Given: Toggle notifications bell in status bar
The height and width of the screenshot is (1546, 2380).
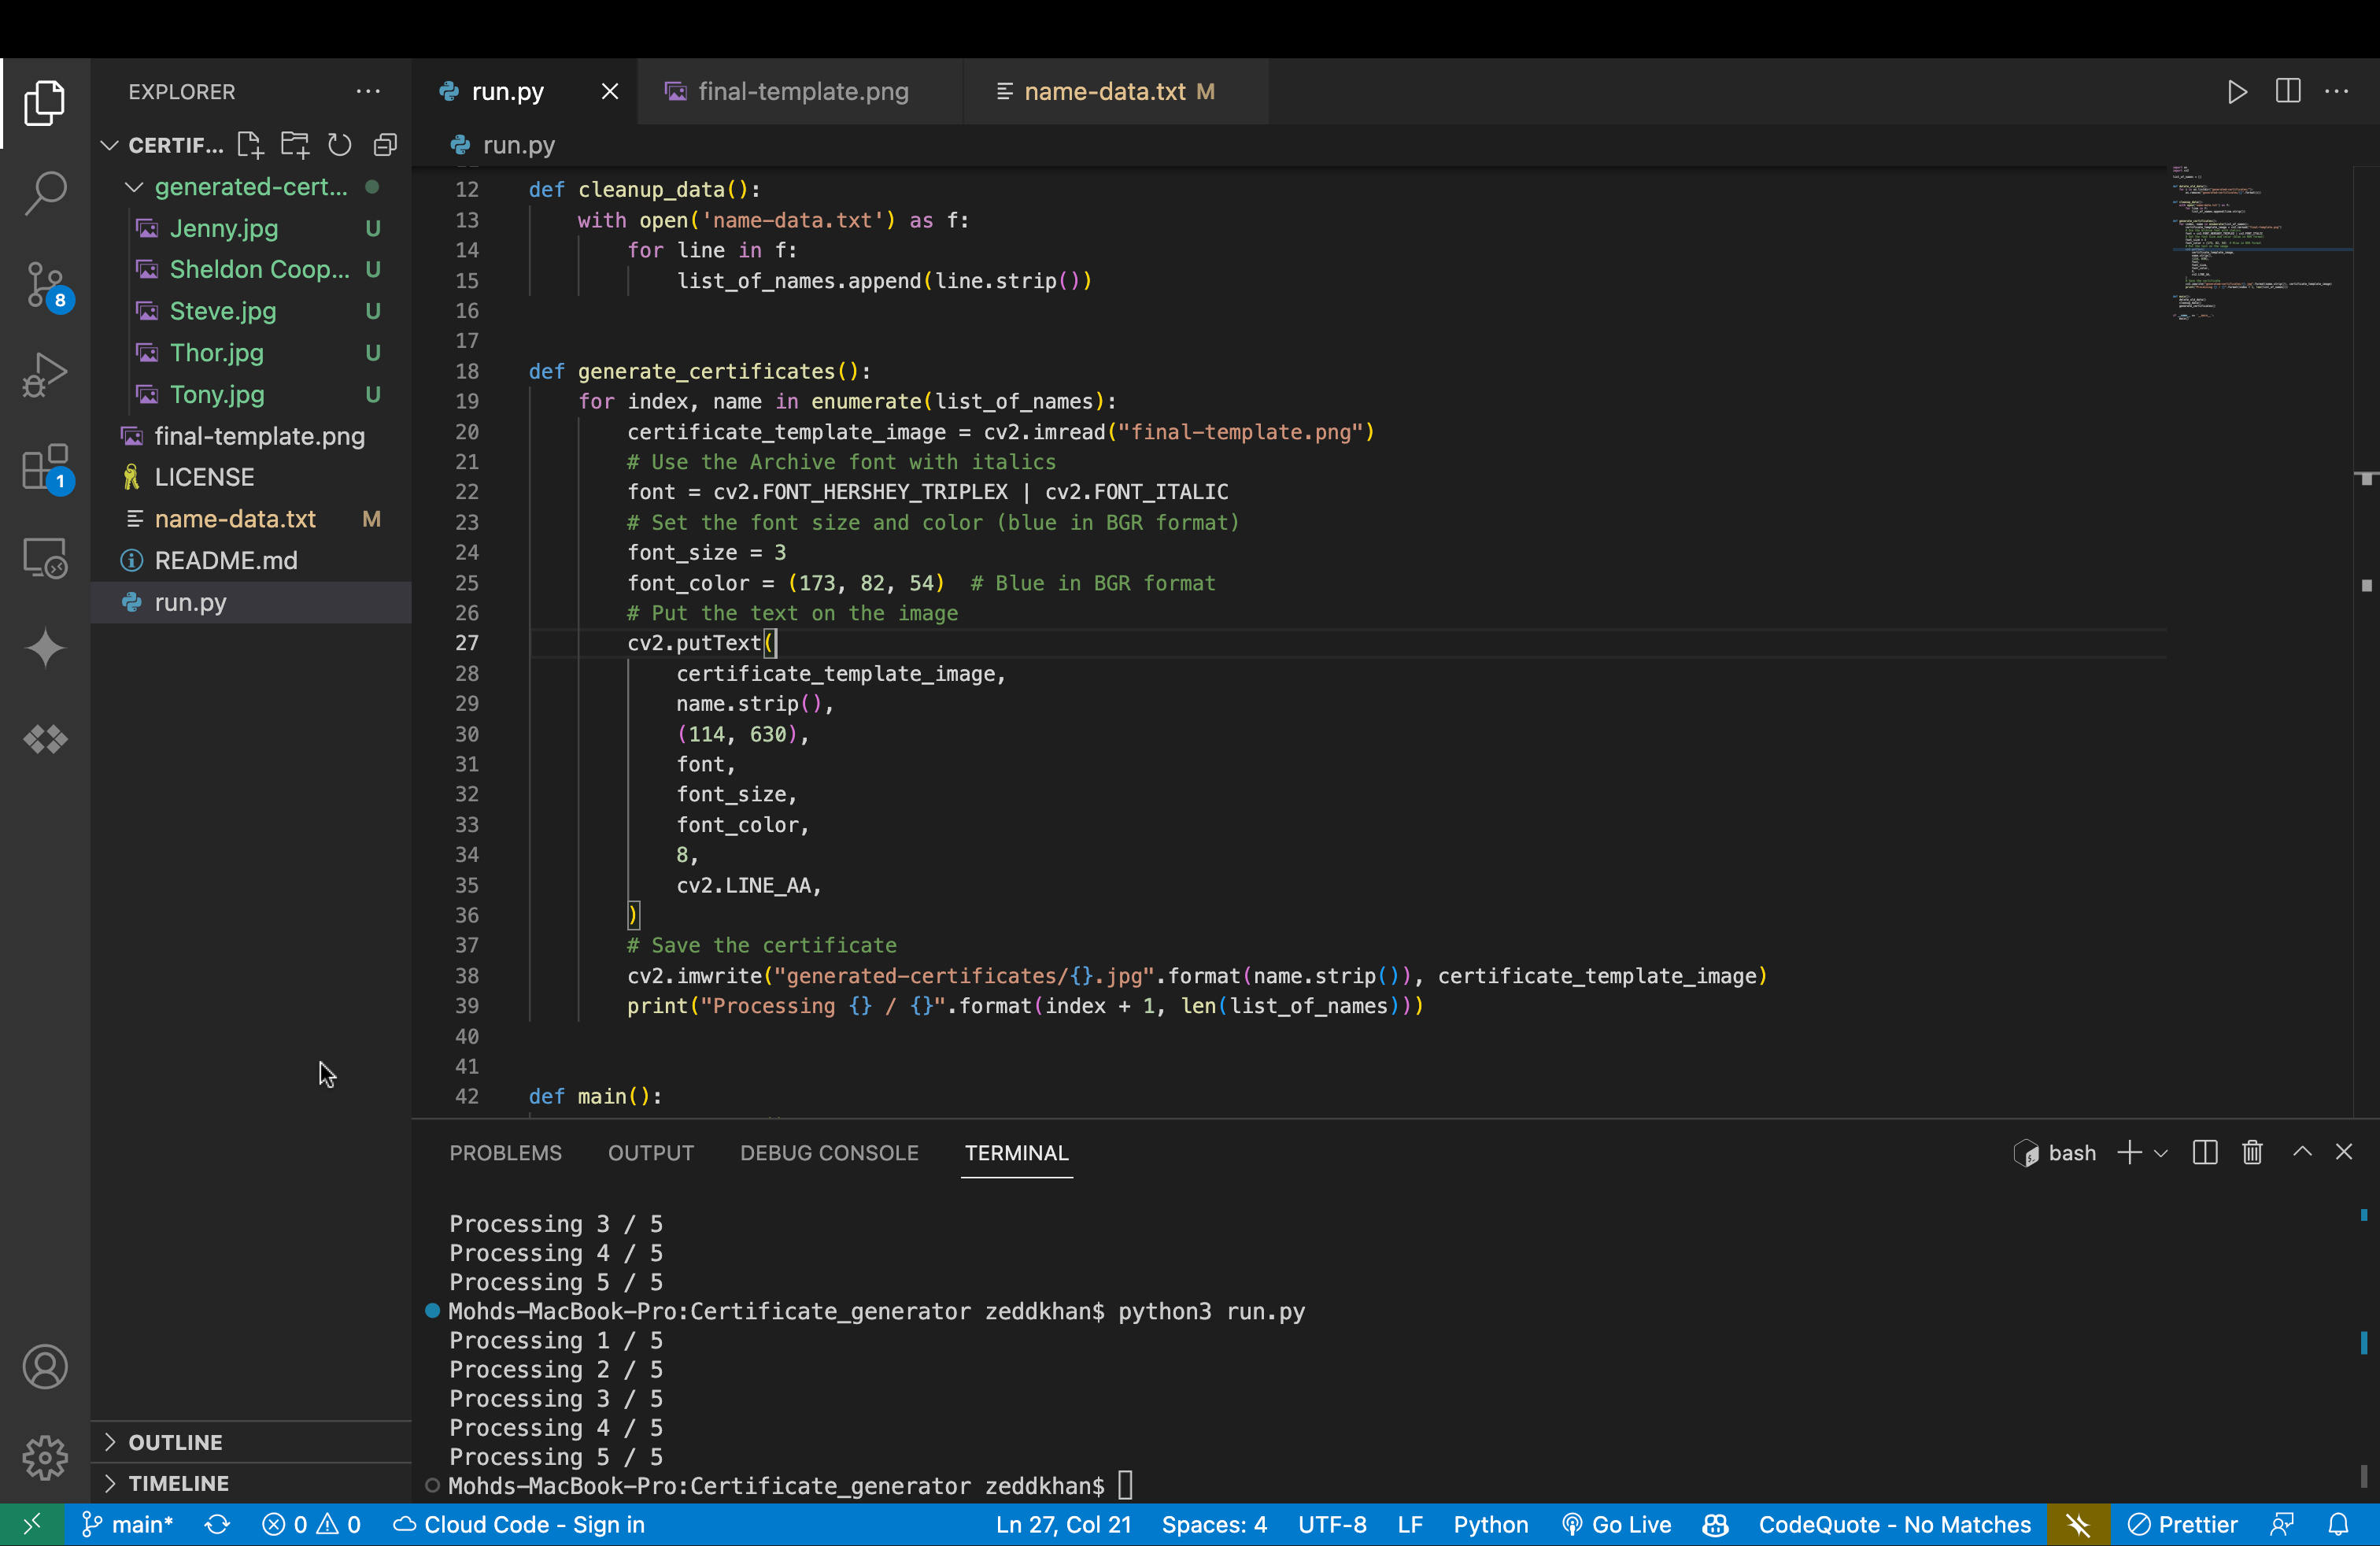Looking at the screenshot, I should point(2338,1524).
